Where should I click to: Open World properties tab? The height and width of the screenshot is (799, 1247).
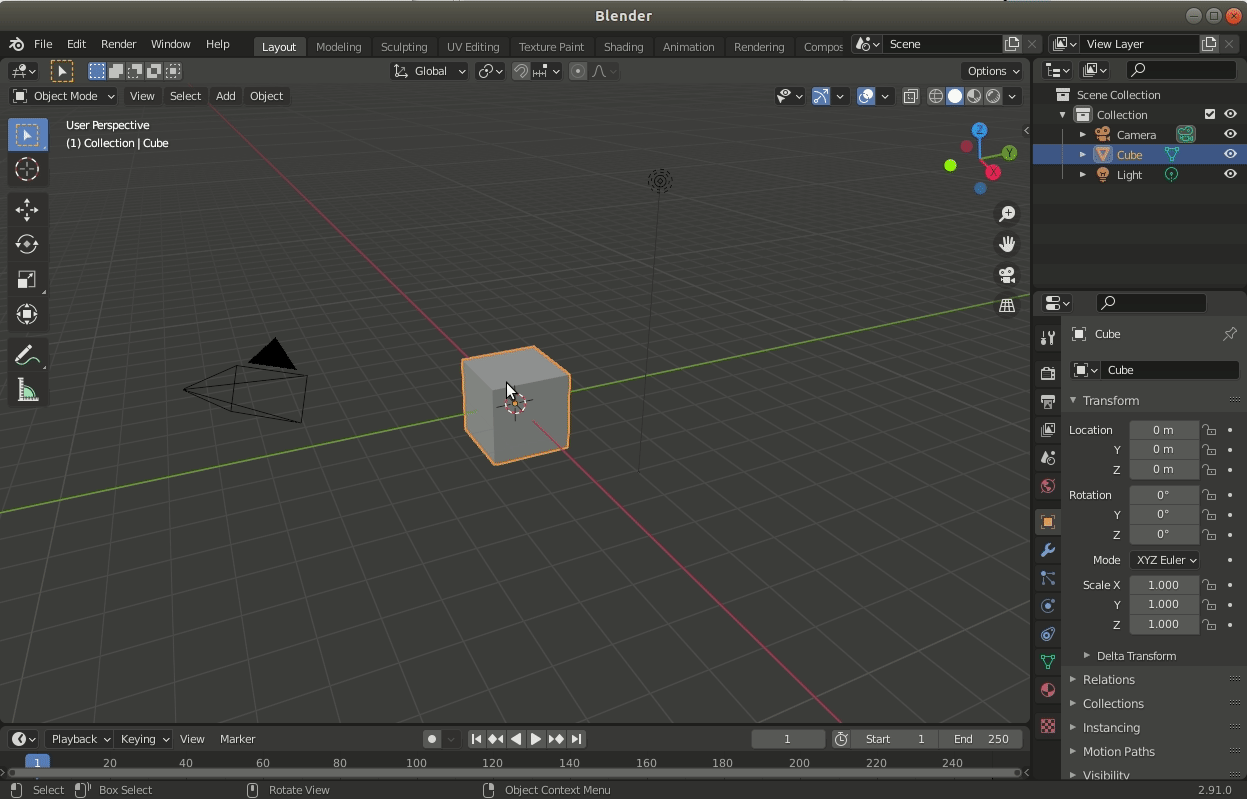1047,486
